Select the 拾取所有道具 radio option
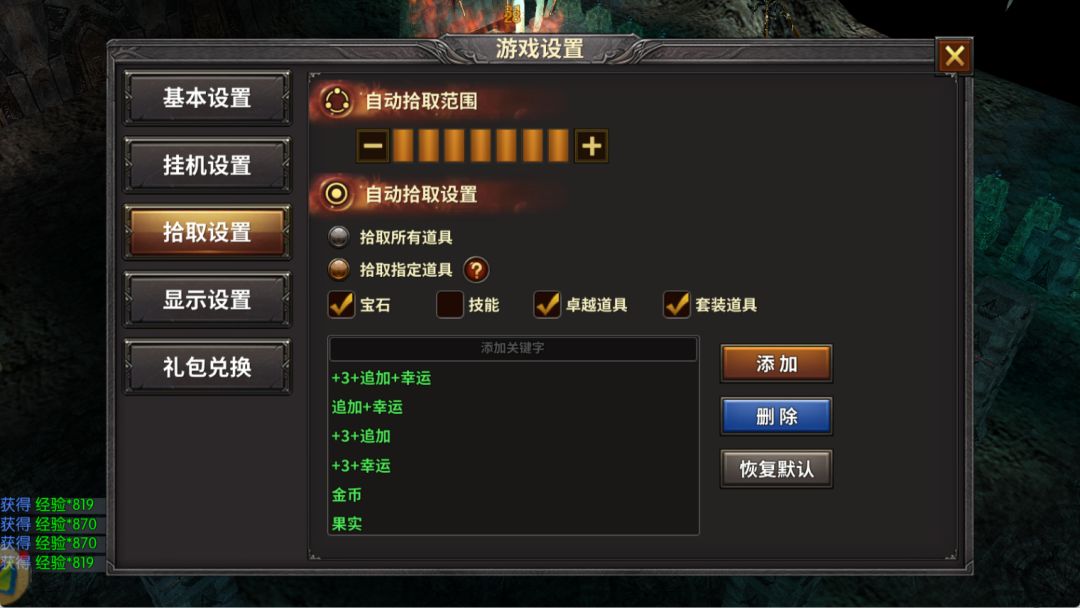The height and width of the screenshot is (608, 1080). click(x=338, y=237)
